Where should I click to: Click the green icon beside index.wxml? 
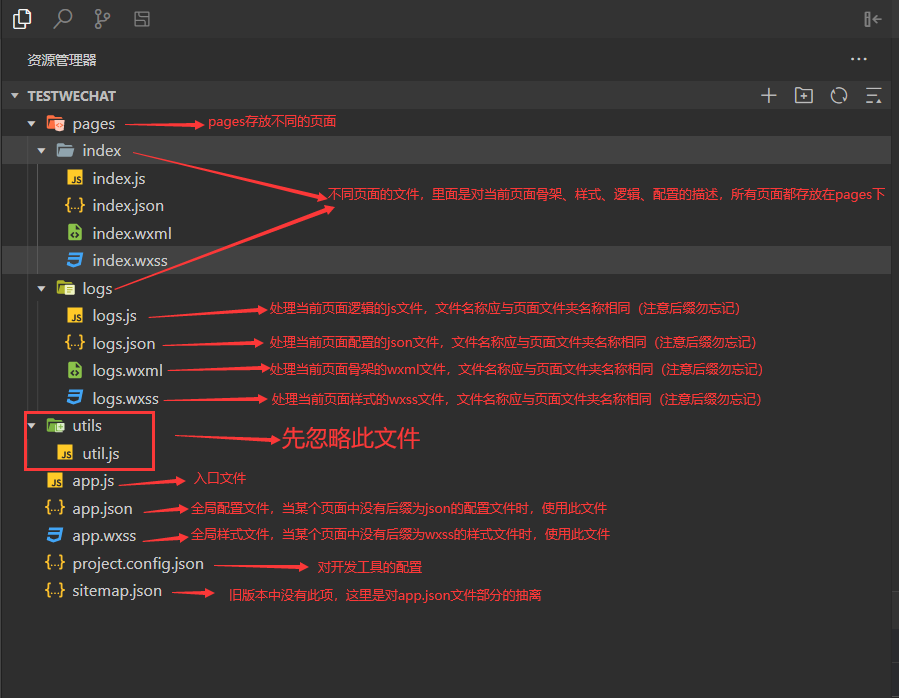tap(75, 232)
